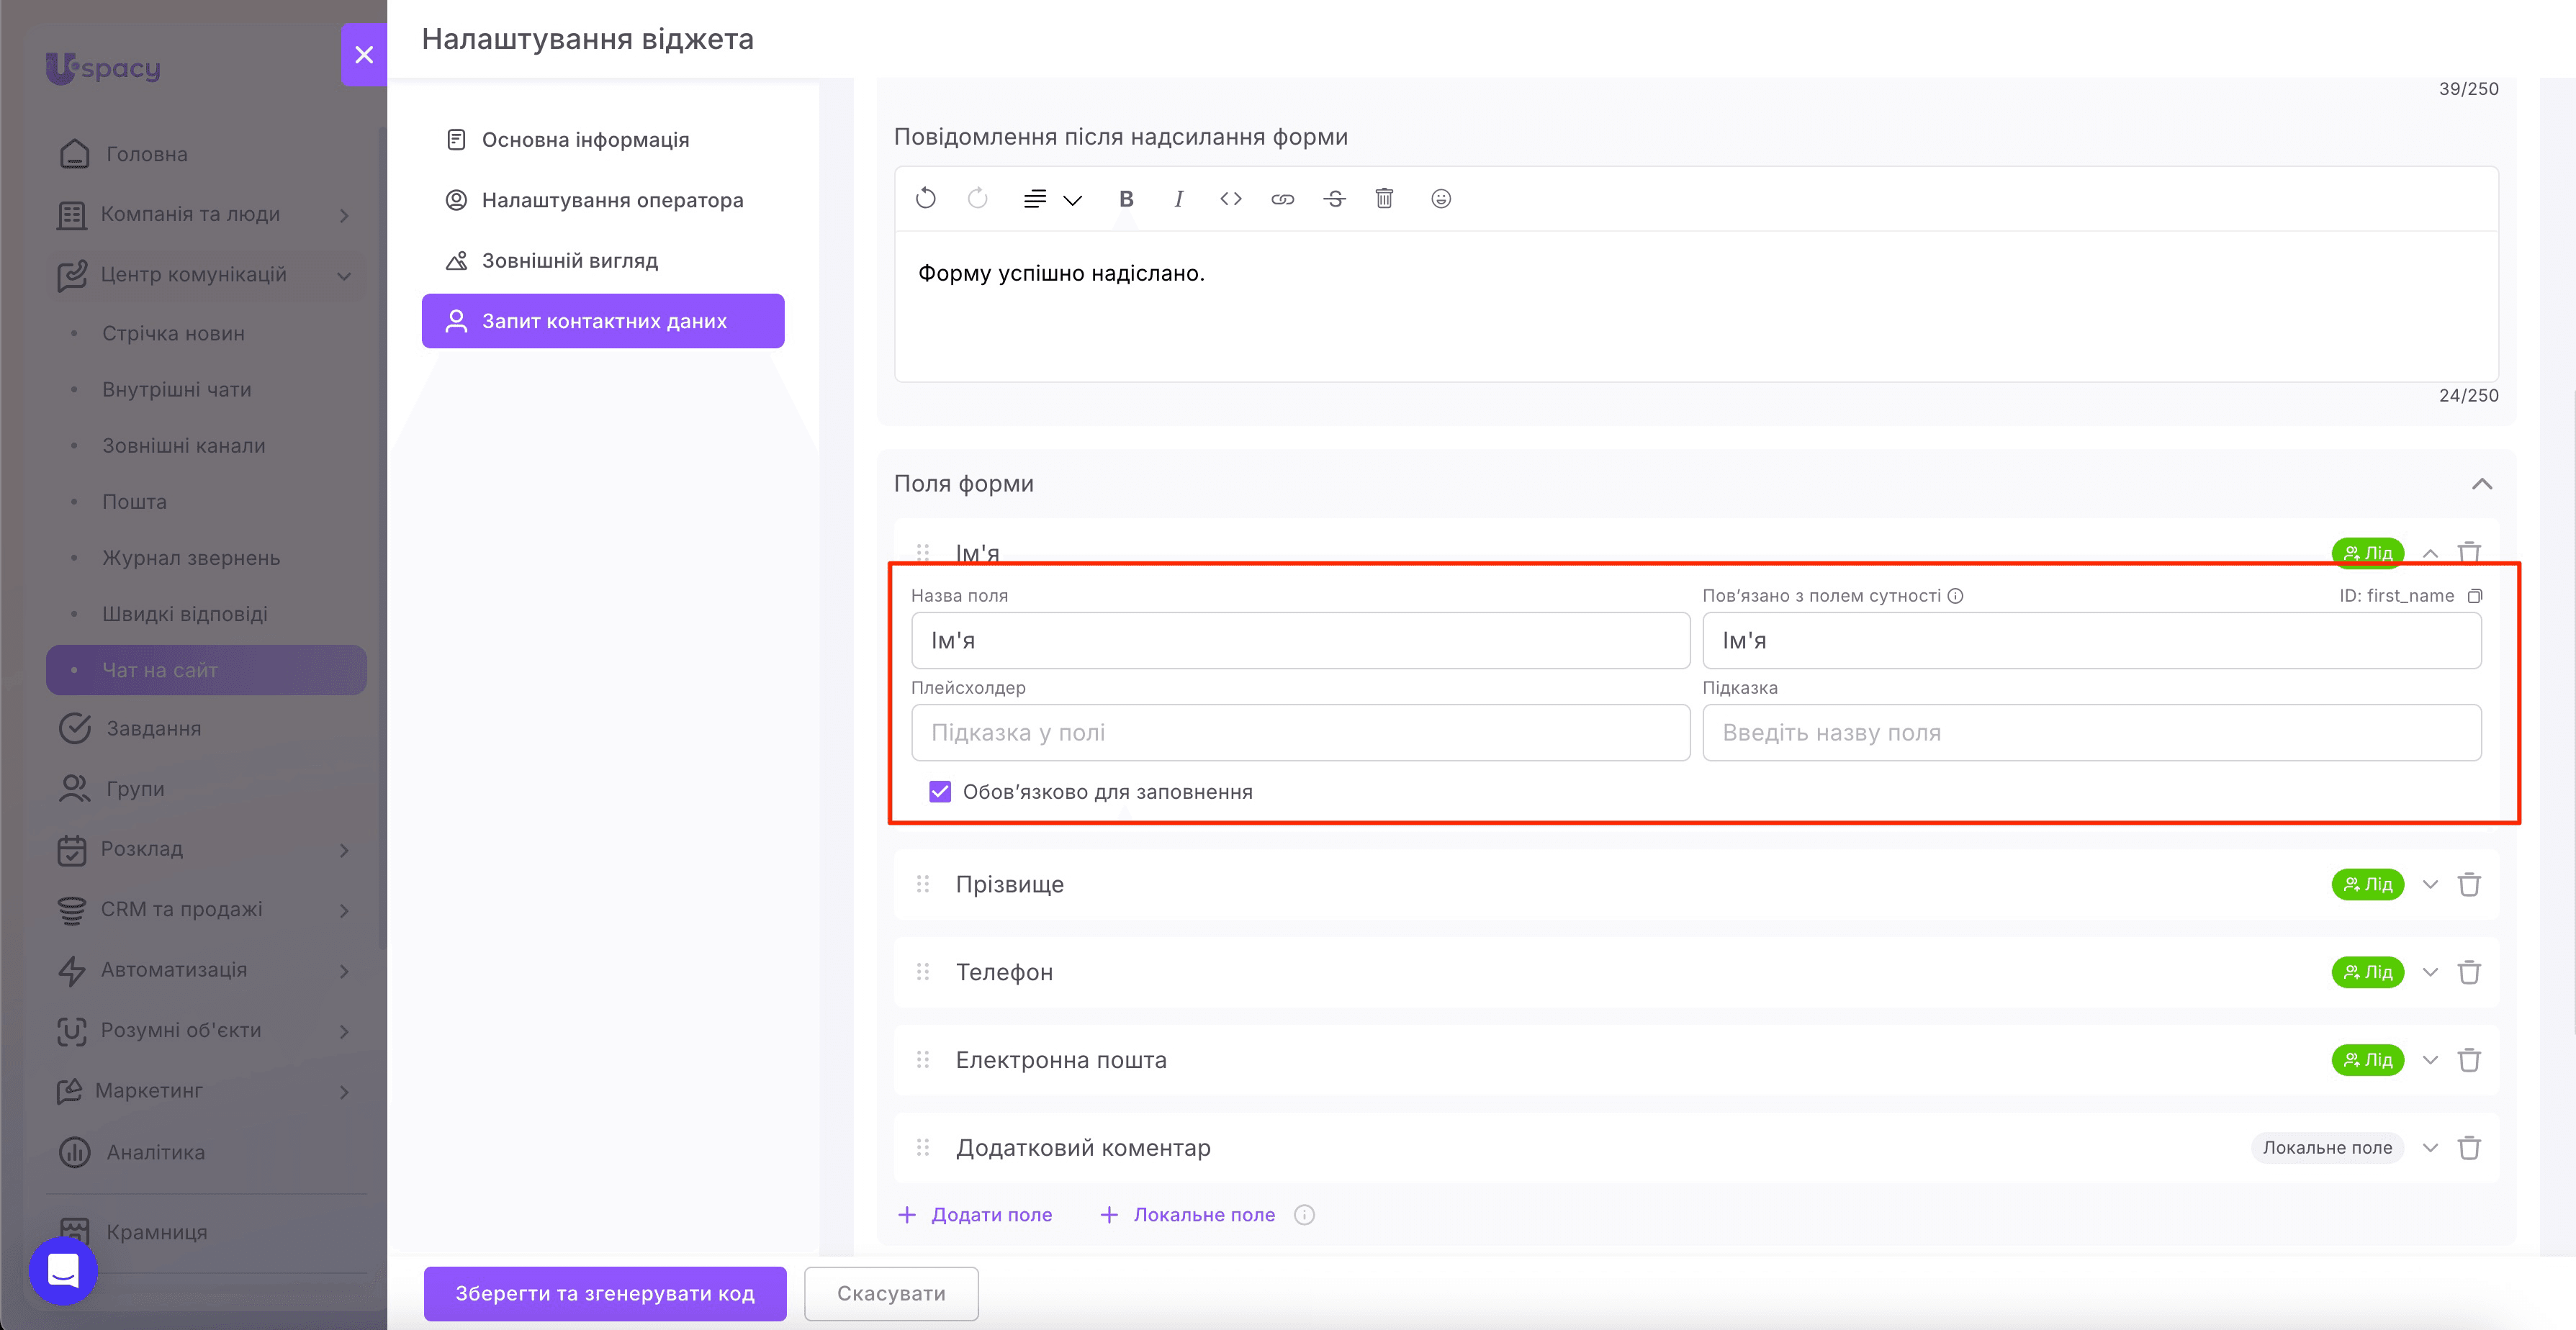Image resolution: width=2576 pixels, height=1330 pixels.
Task: Click the message text area with Форму успішно надіслано
Action: [1696, 307]
